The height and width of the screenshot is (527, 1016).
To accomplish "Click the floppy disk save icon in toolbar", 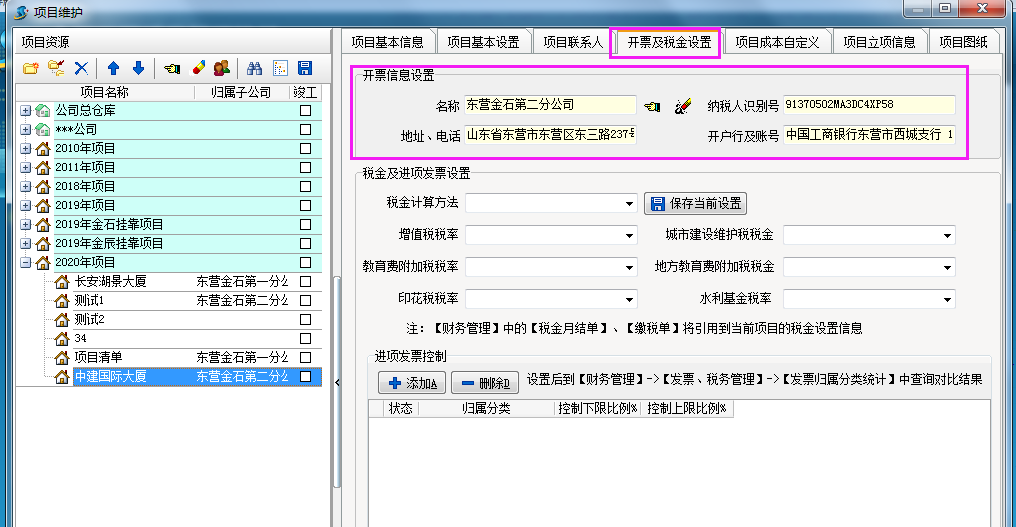I will pos(305,68).
